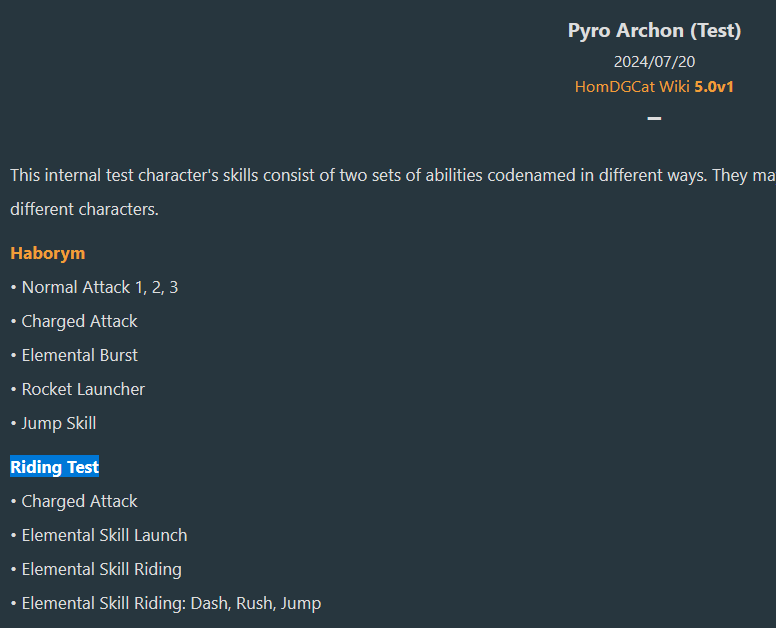Screen dimensions: 776x628
Task: Select the Rocket Launcher entry
Action: (x=83, y=389)
